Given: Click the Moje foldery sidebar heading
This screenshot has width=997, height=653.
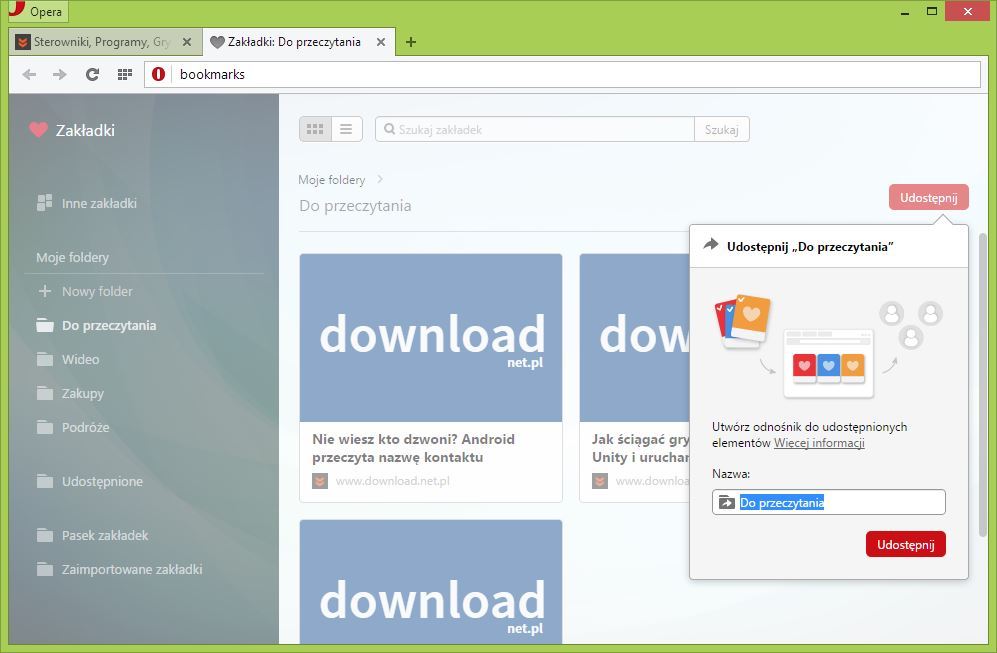Looking at the screenshot, I should click(72, 258).
